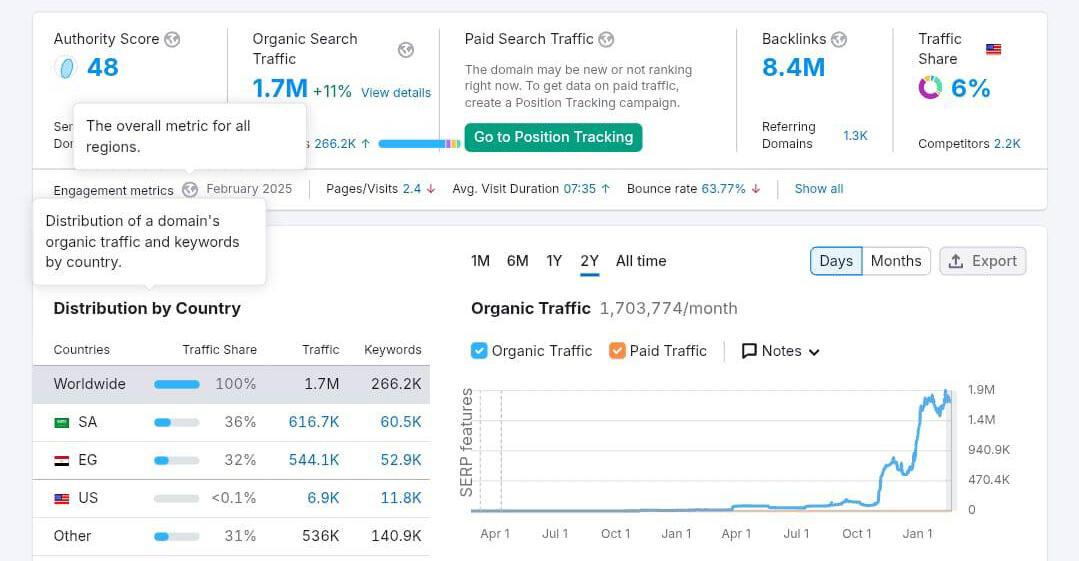Select the 1Y time range tab
Screen dimensions: 1079x561
pos(554,261)
